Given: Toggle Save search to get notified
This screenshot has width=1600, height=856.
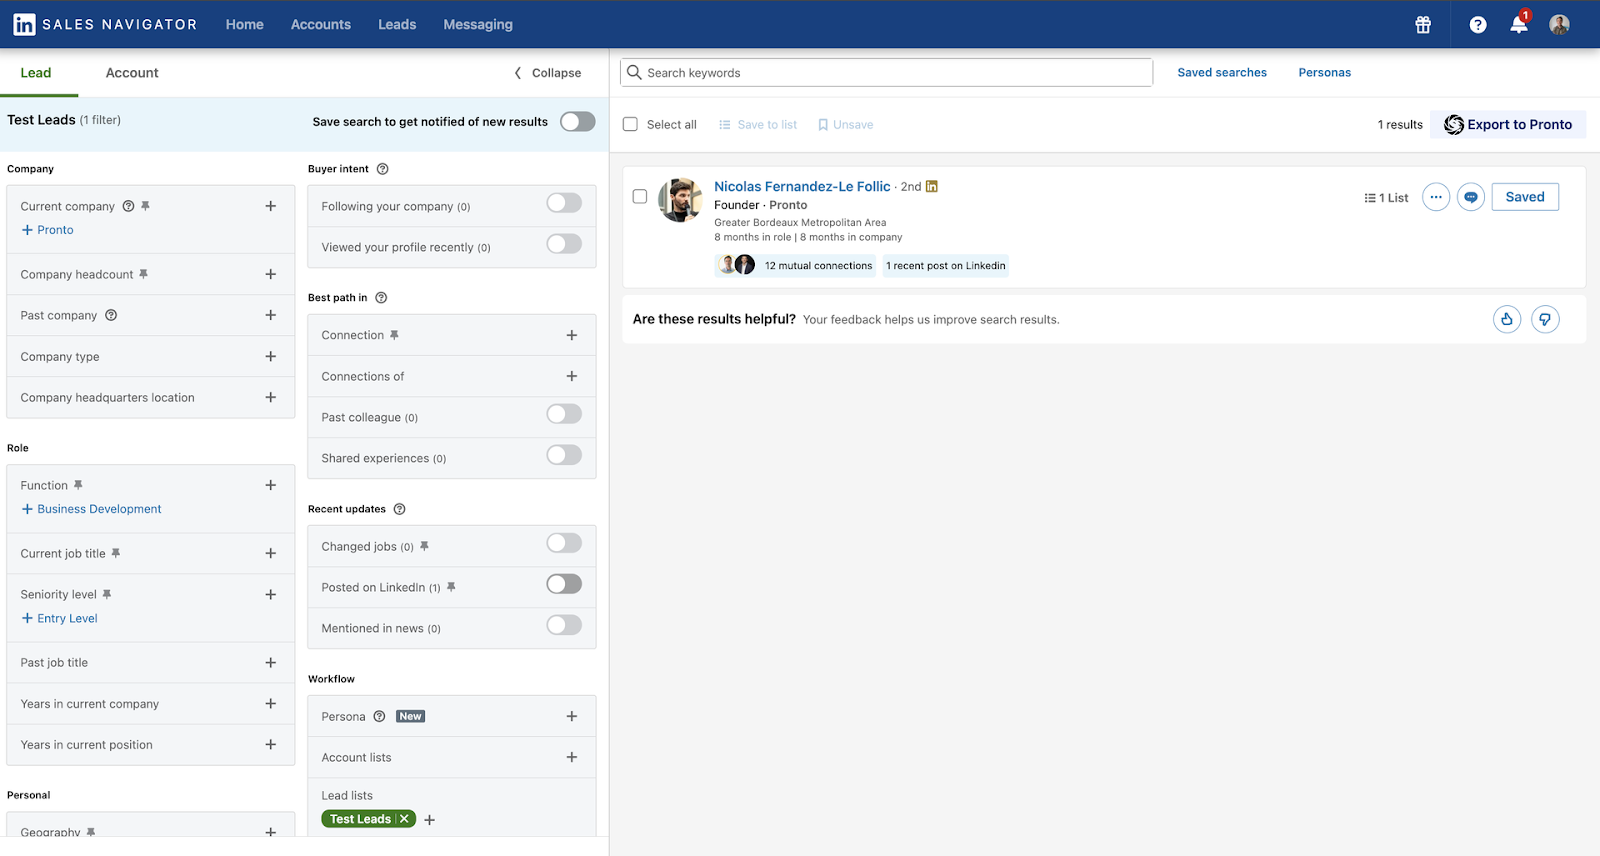Looking at the screenshot, I should coord(577,121).
